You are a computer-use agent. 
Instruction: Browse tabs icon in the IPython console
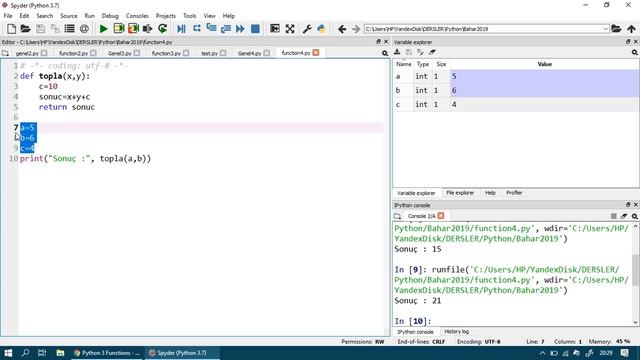point(398,216)
